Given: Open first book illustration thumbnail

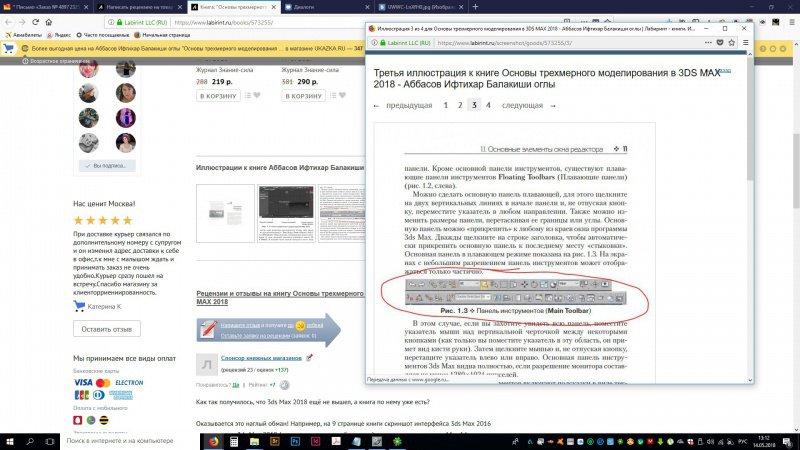Looking at the screenshot, I should click(x=225, y=213).
